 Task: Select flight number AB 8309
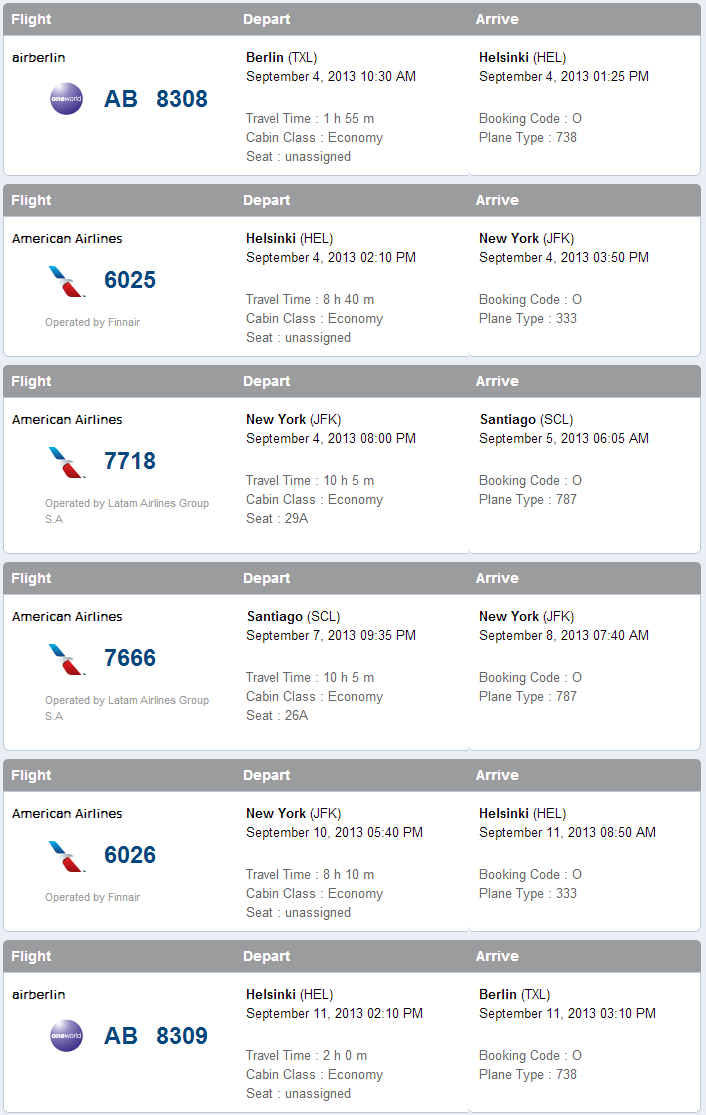coord(156,1036)
